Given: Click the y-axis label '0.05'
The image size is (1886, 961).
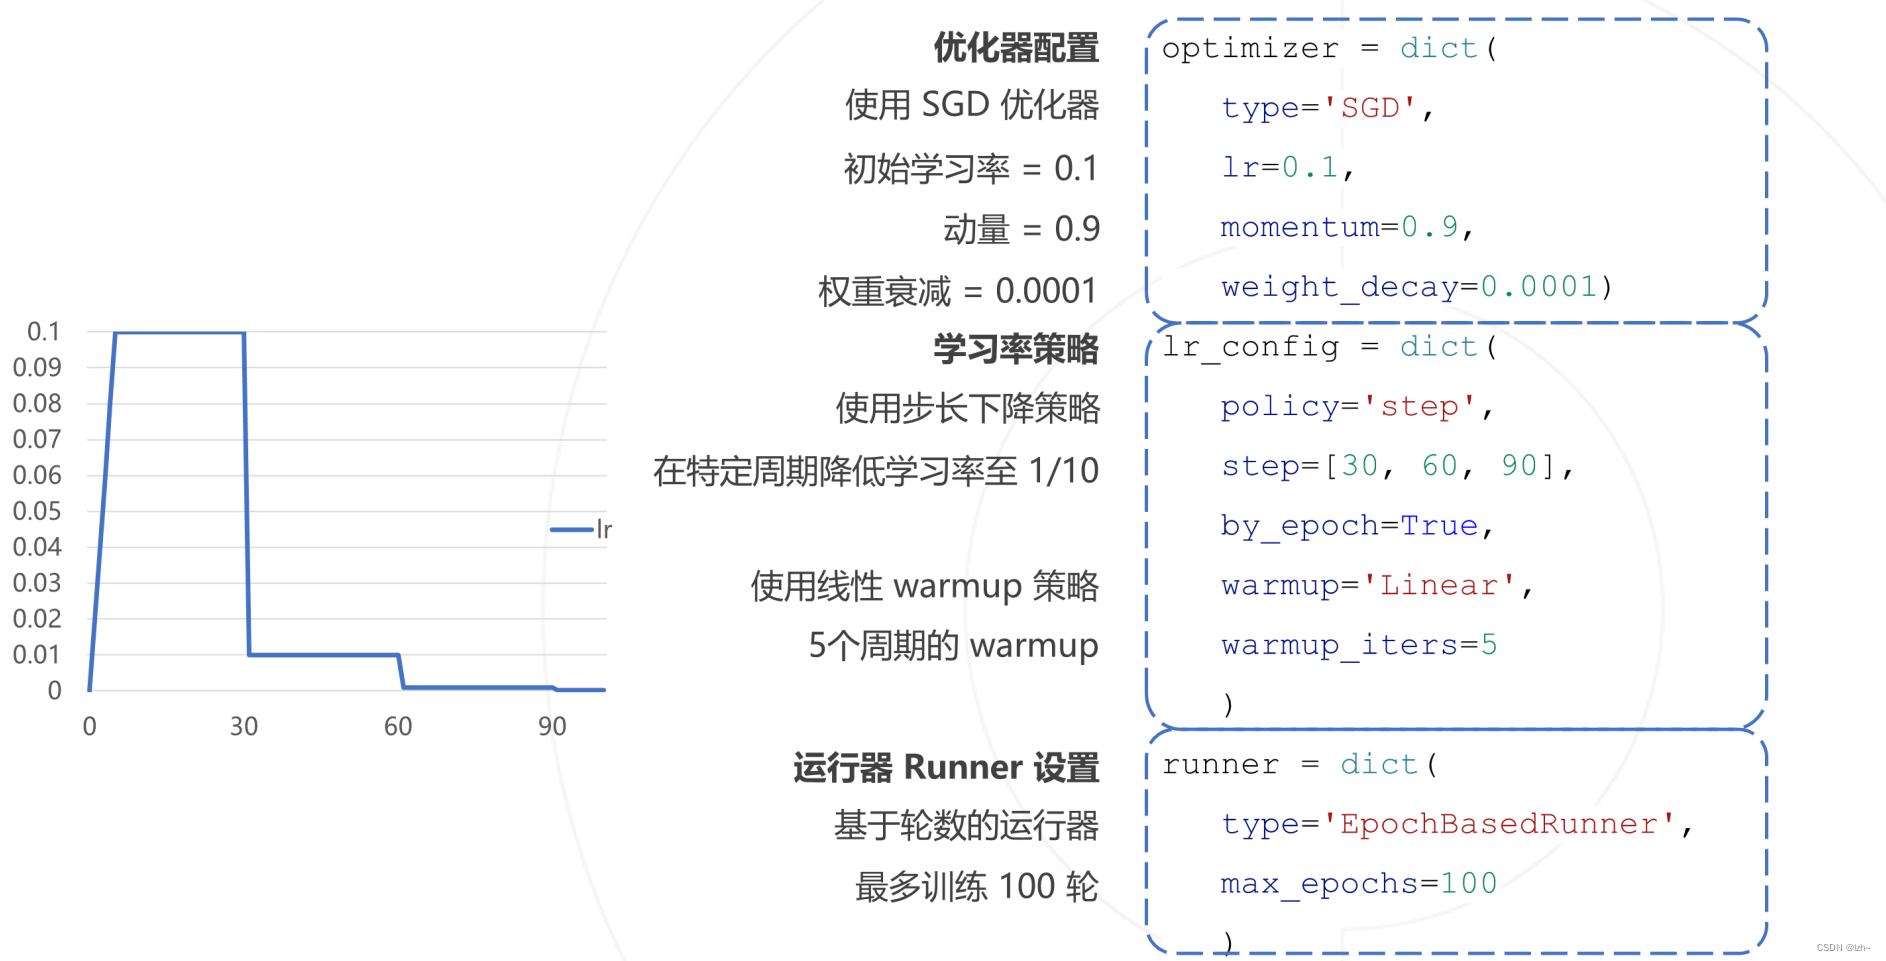Looking at the screenshot, I should click(x=37, y=511).
